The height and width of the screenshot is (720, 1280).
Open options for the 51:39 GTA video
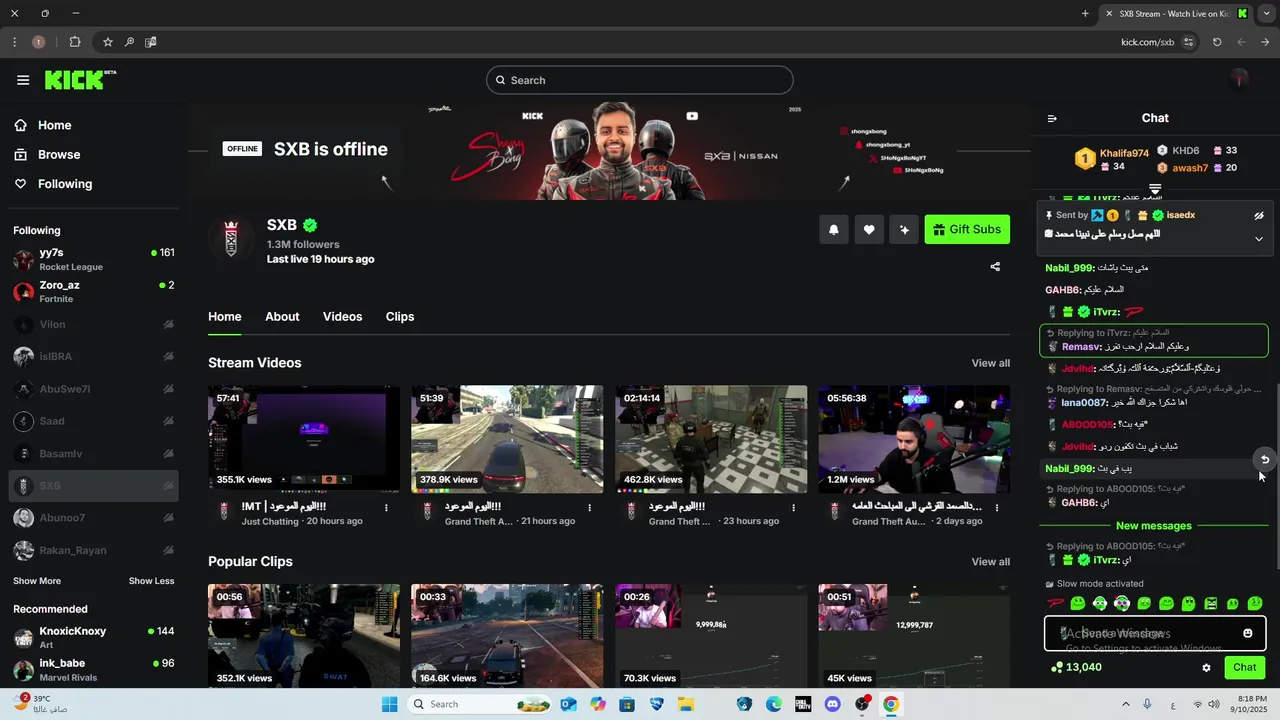(589, 508)
